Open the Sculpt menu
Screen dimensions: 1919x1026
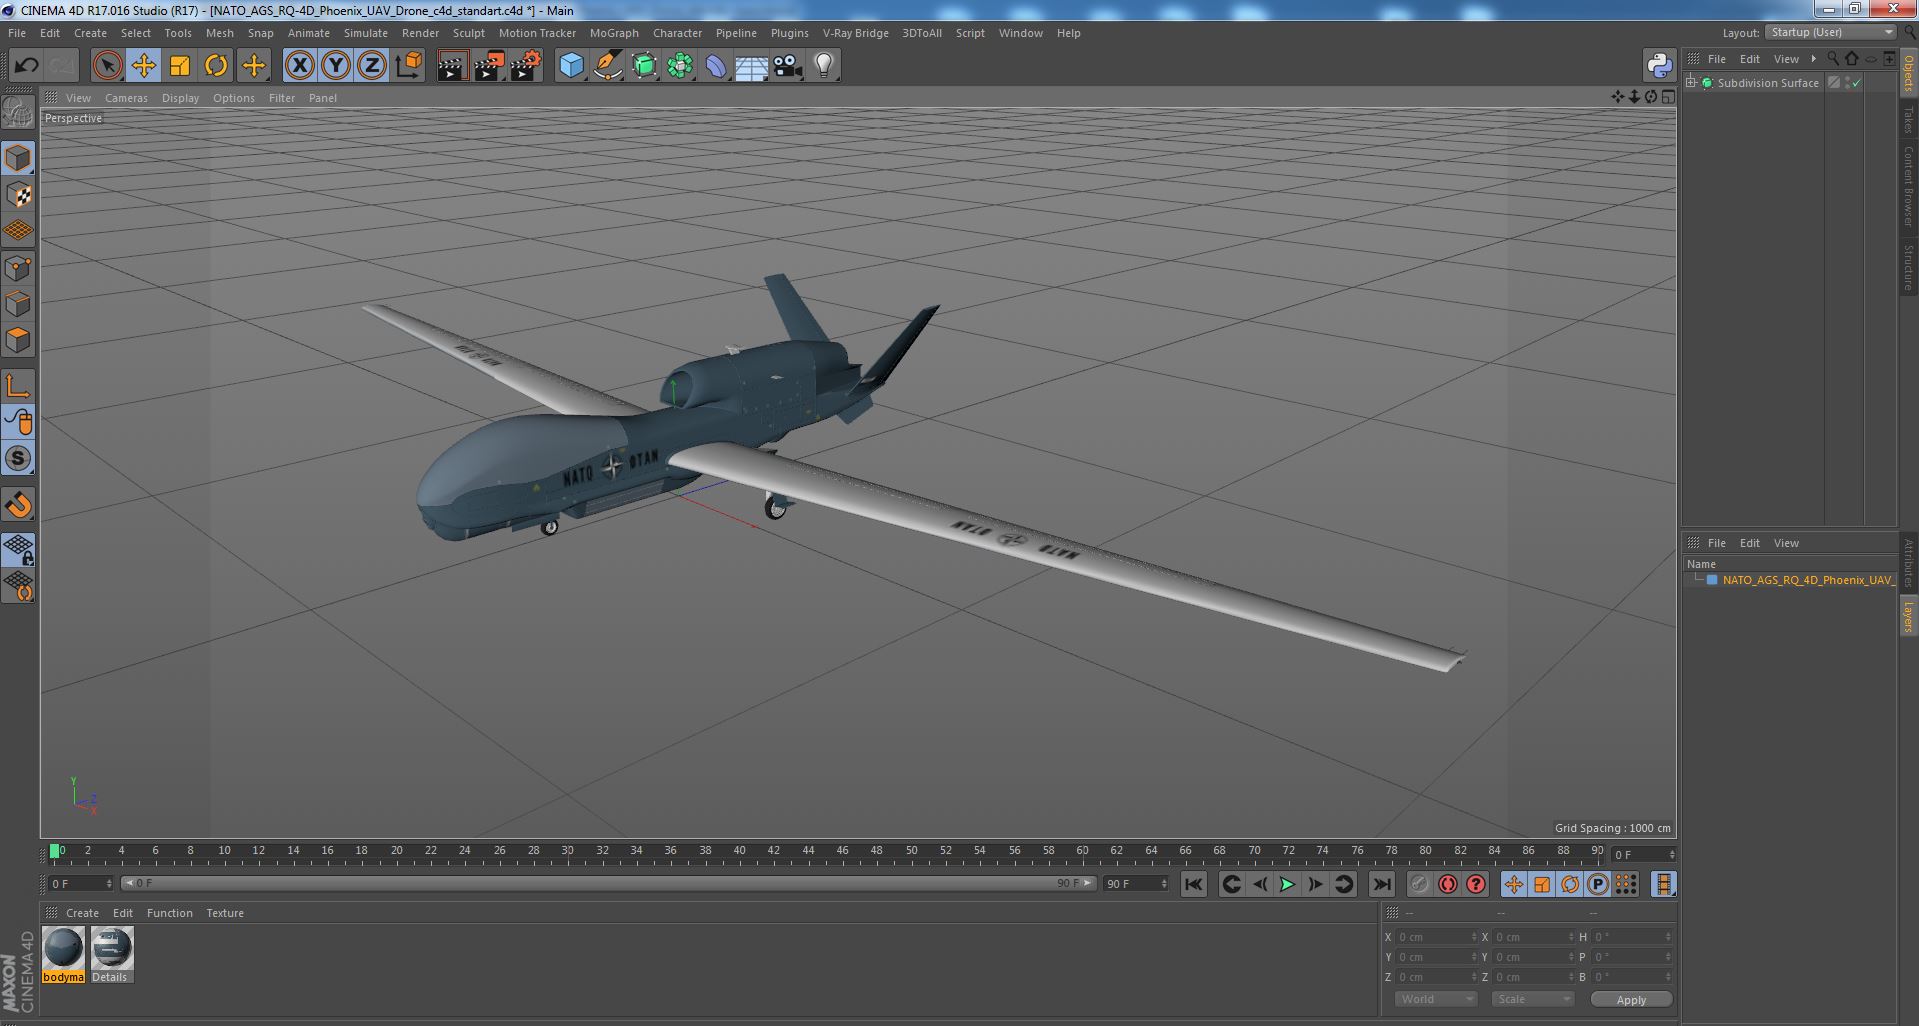[x=468, y=33]
